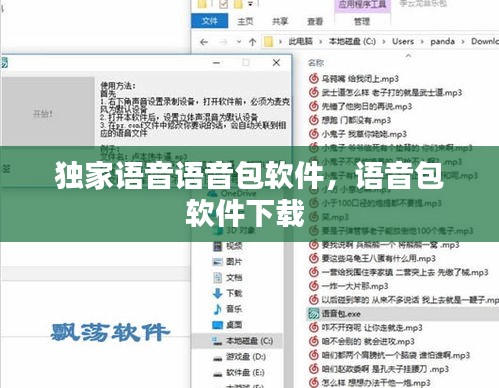Switch to the 共享 ribbon tab
The height and width of the screenshot is (388, 499).
pos(280,21)
